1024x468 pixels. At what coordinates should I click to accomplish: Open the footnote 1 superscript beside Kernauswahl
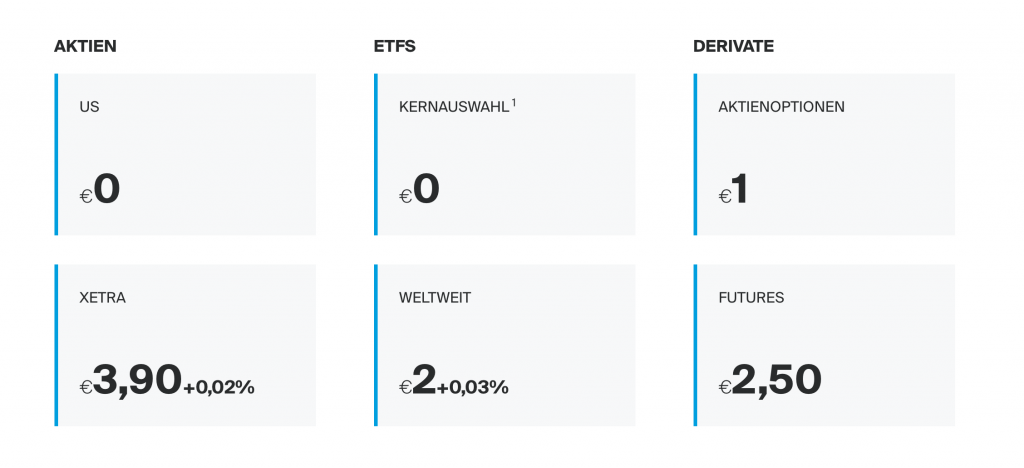point(514,102)
